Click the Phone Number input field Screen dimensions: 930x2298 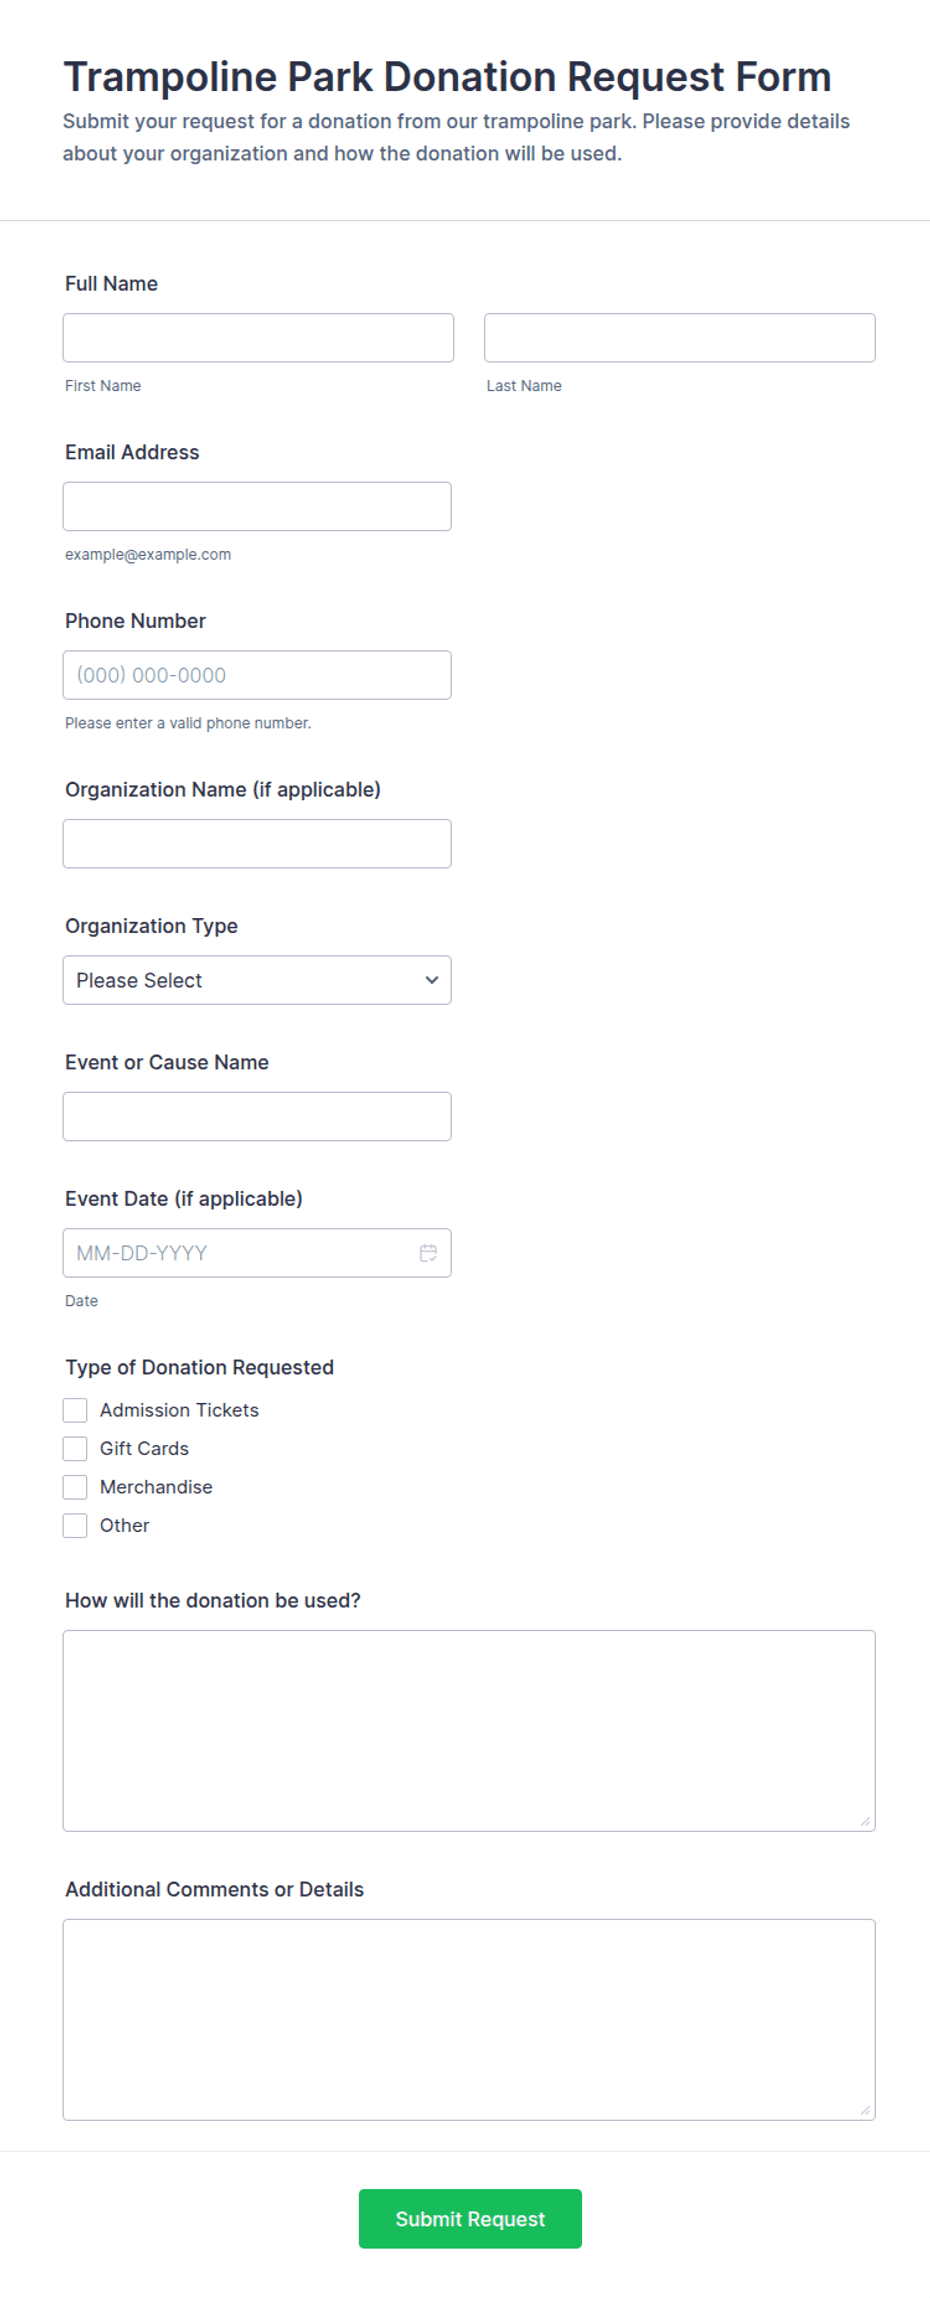257,675
